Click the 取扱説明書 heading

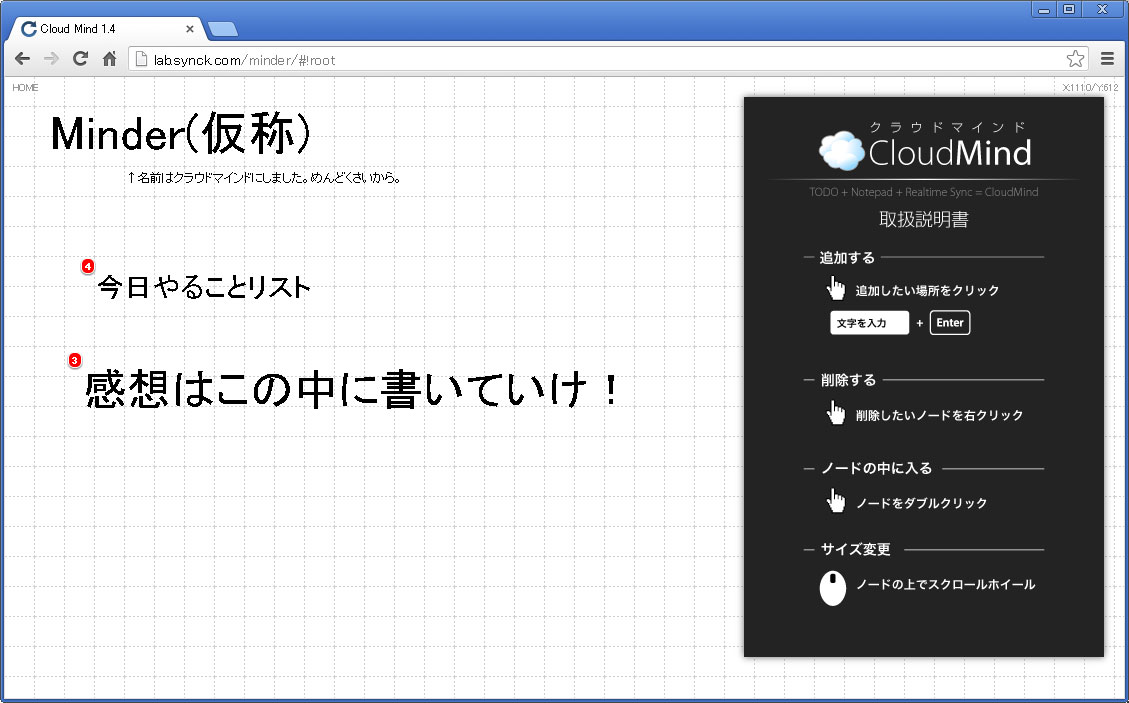(x=924, y=219)
